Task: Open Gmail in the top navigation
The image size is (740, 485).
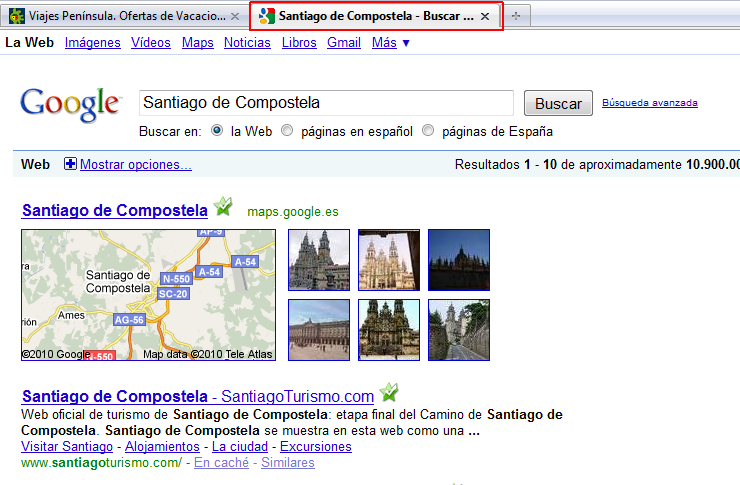Action: pyautogui.click(x=344, y=42)
